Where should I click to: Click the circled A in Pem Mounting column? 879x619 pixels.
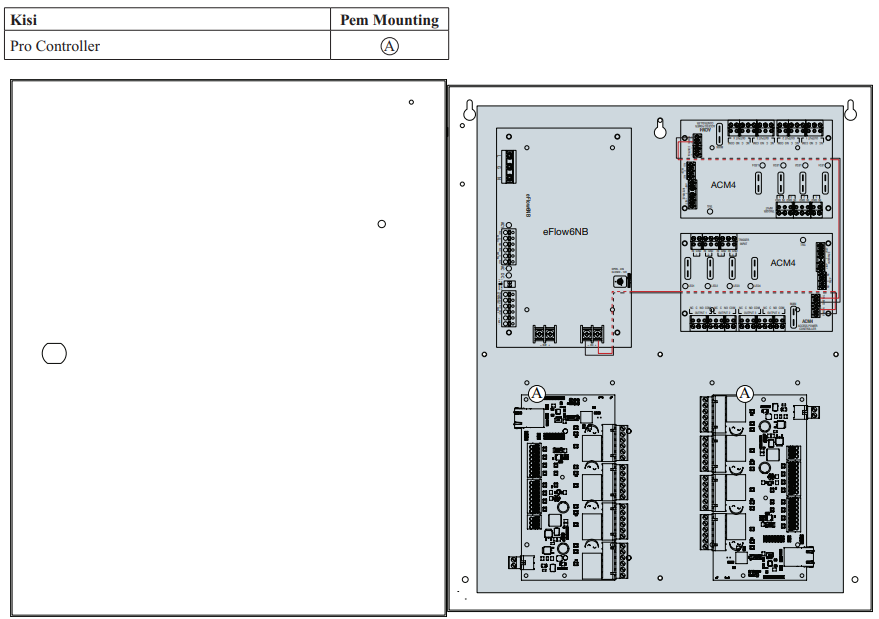pos(390,46)
